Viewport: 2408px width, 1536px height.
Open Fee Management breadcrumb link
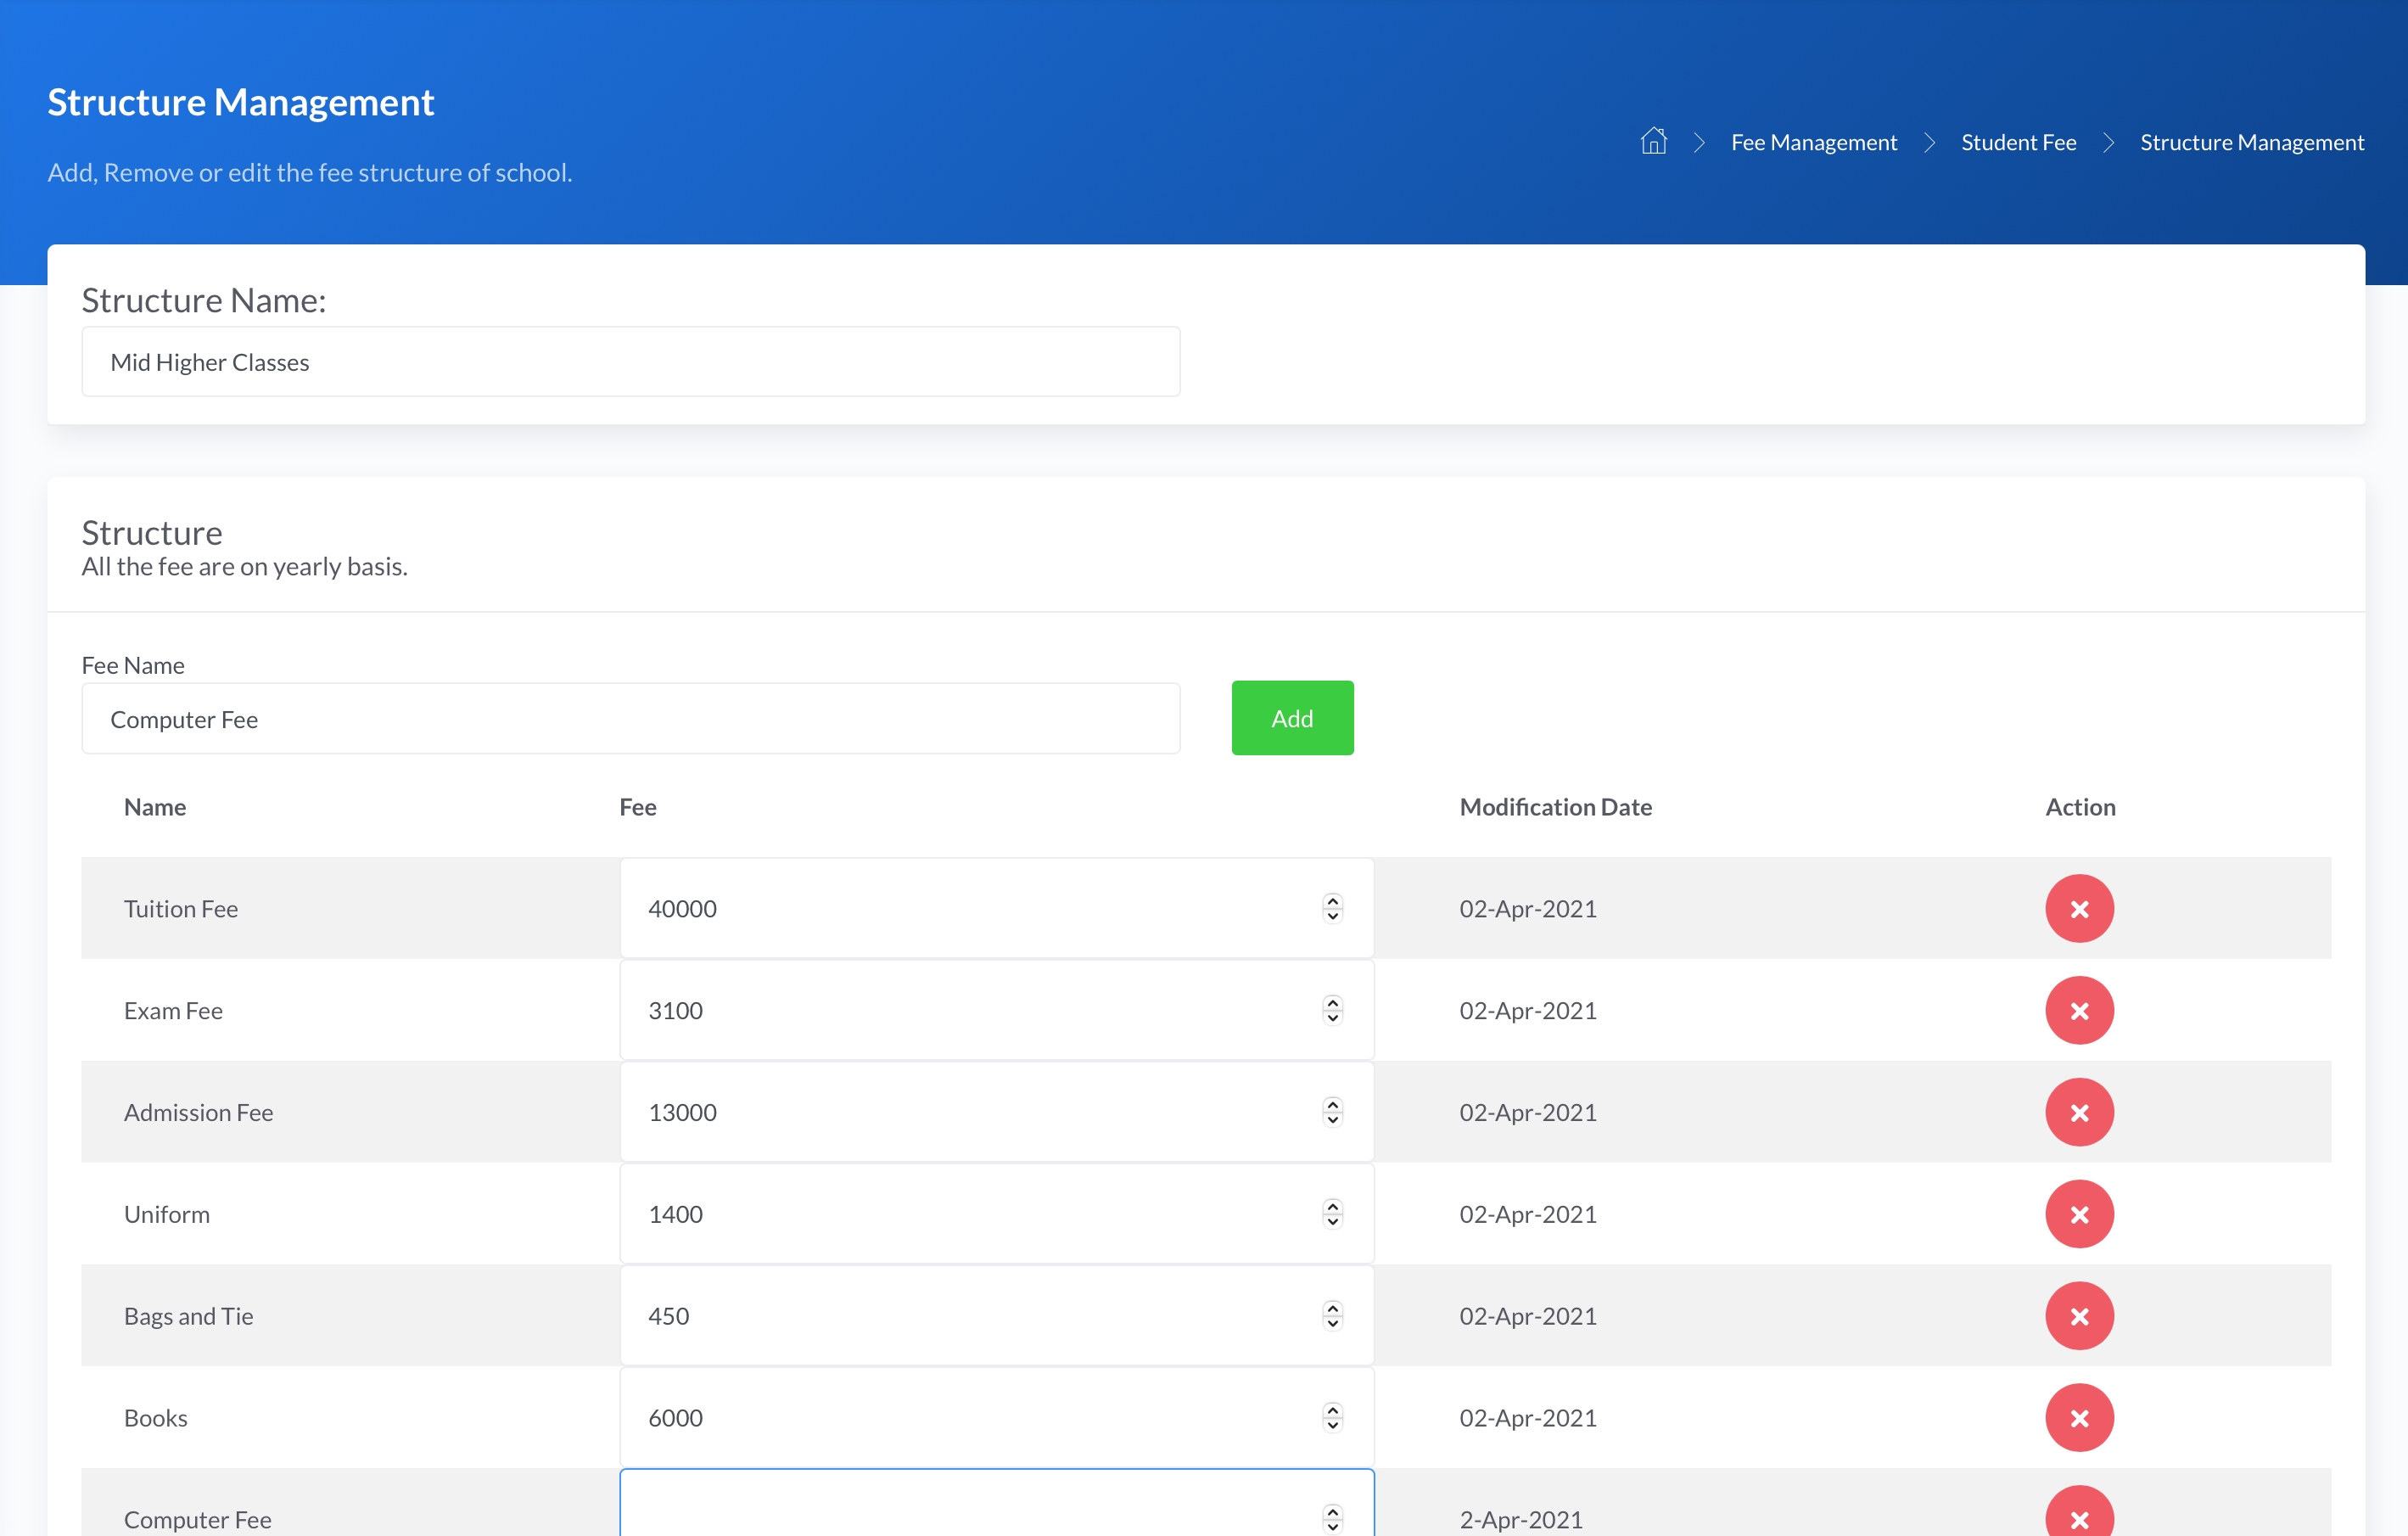(1813, 142)
